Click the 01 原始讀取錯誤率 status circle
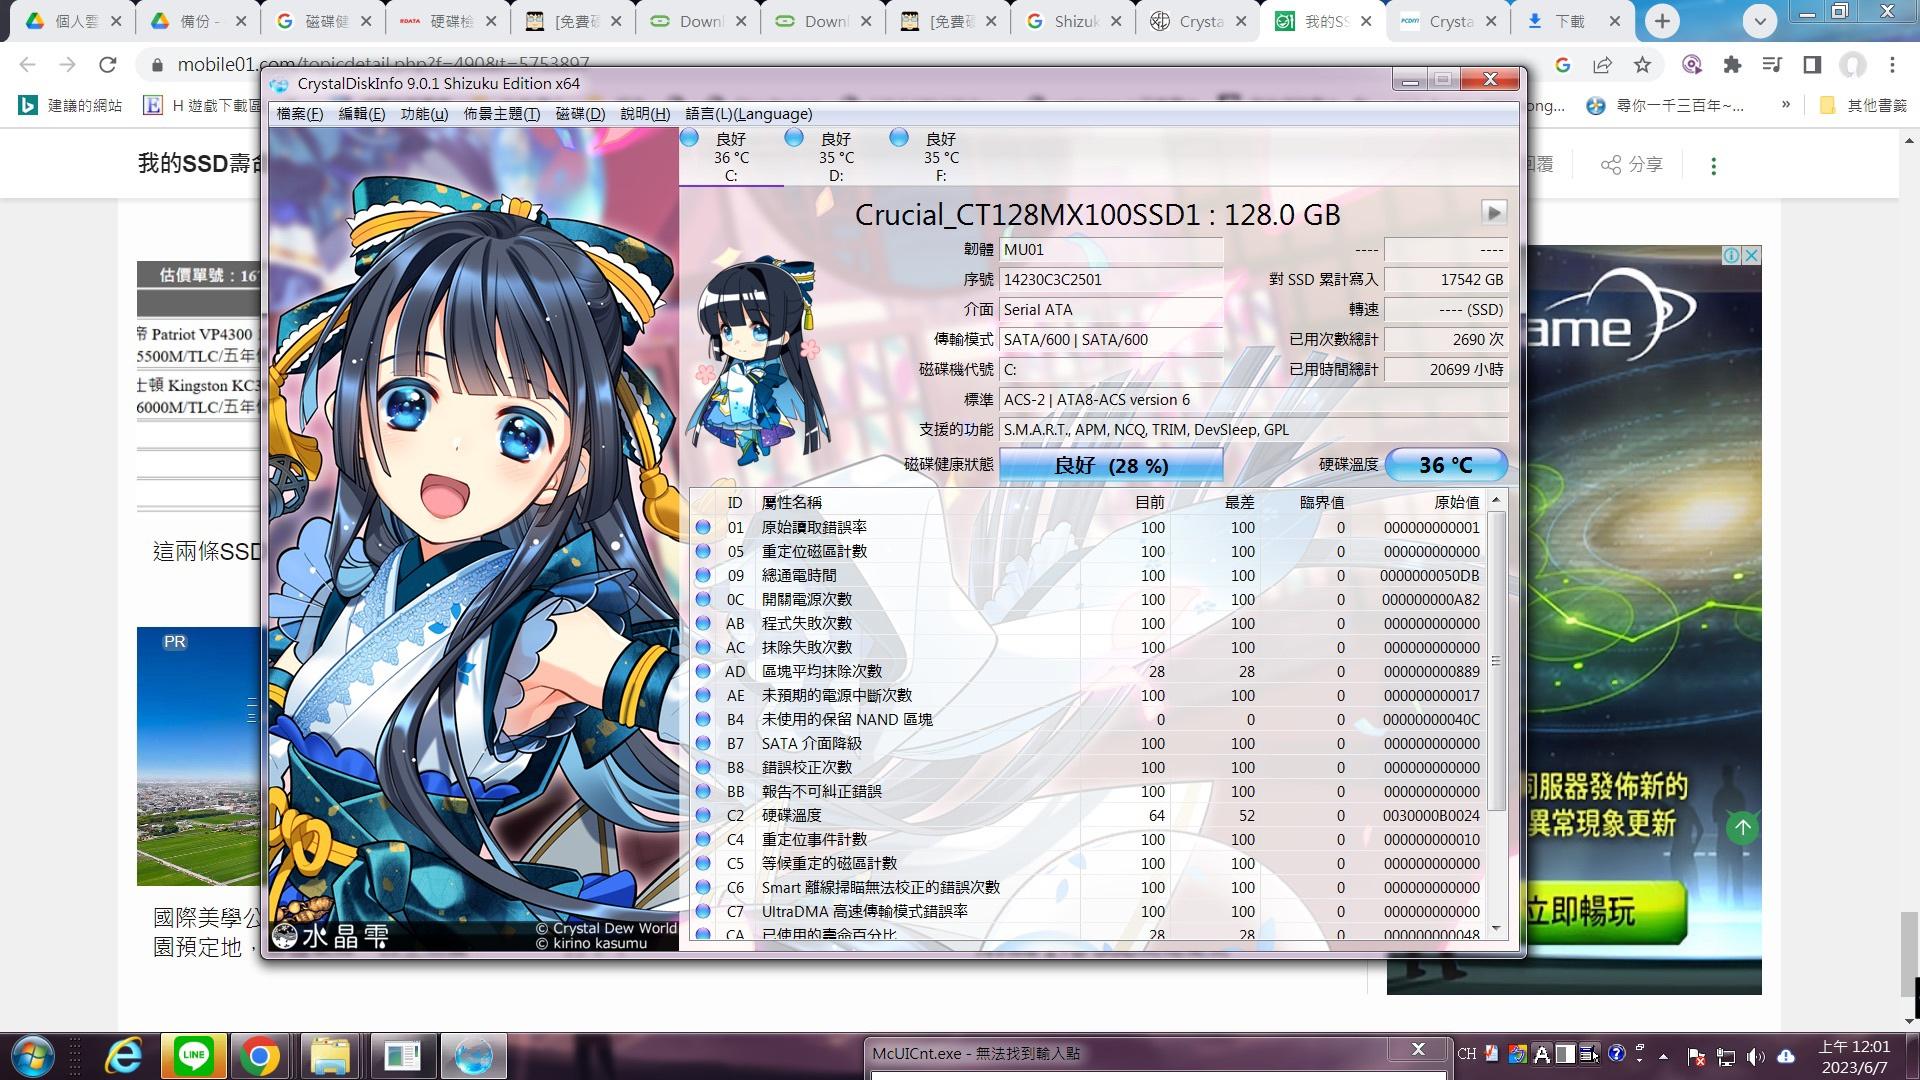Image resolution: width=1920 pixels, height=1080 pixels. pyautogui.click(x=703, y=527)
